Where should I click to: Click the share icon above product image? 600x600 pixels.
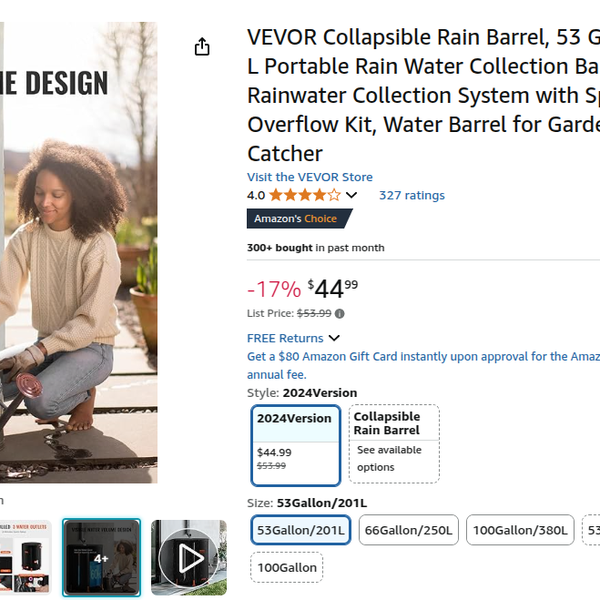click(x=202, y=47)
